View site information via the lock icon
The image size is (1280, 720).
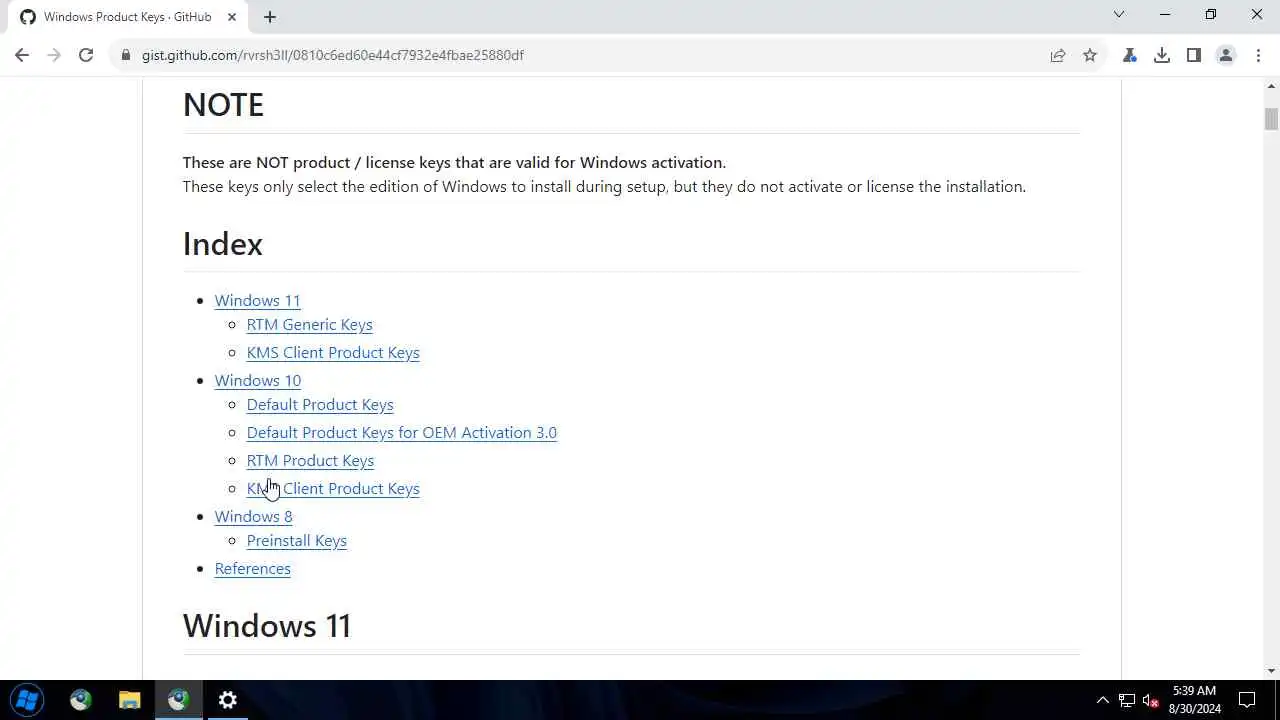pos(126,55)
